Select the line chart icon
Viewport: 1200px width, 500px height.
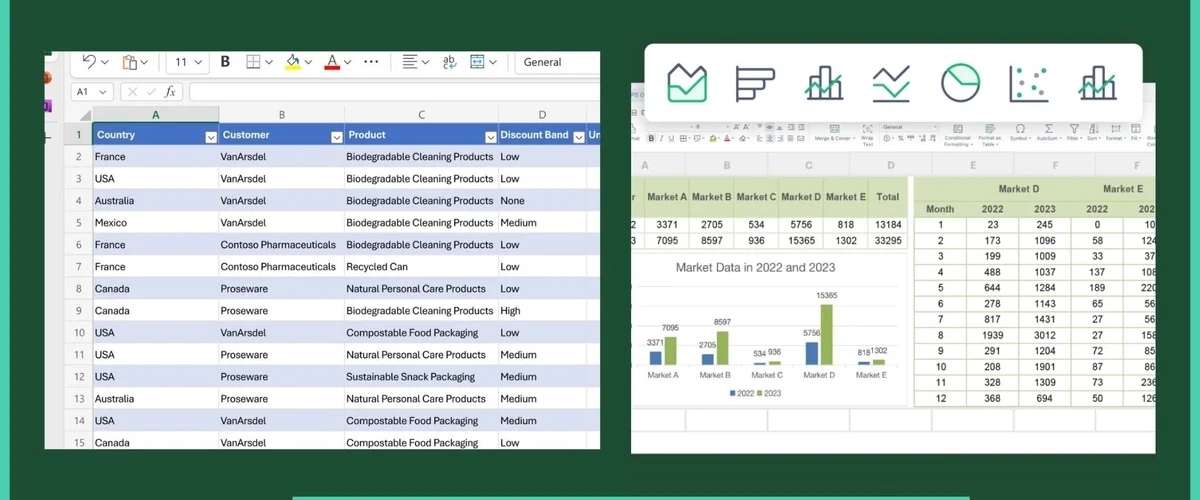(x=891, y=83)
